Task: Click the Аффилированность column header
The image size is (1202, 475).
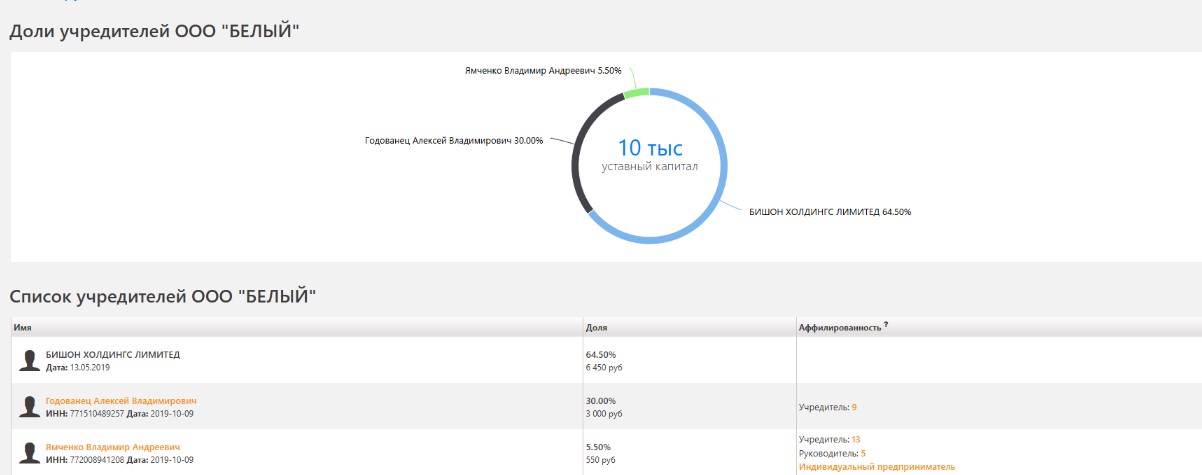Action: [839, 327]
